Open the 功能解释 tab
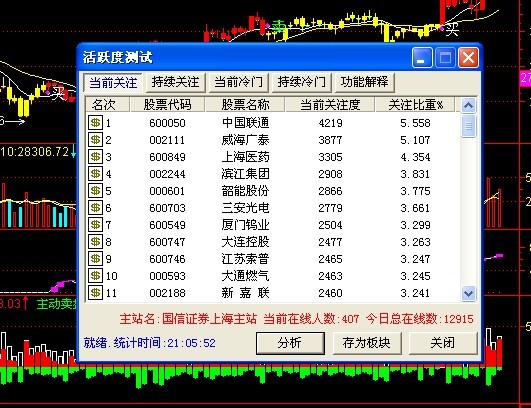Viewport: 531px width, 408px height. pyautogui.click(x=364, y=82)
